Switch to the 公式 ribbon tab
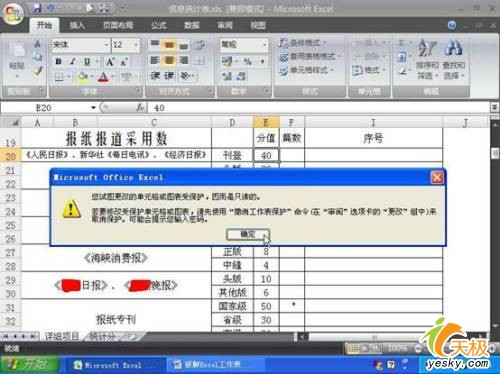The height and width of the screenshot is (374, 500). click(x=158, y=25)
